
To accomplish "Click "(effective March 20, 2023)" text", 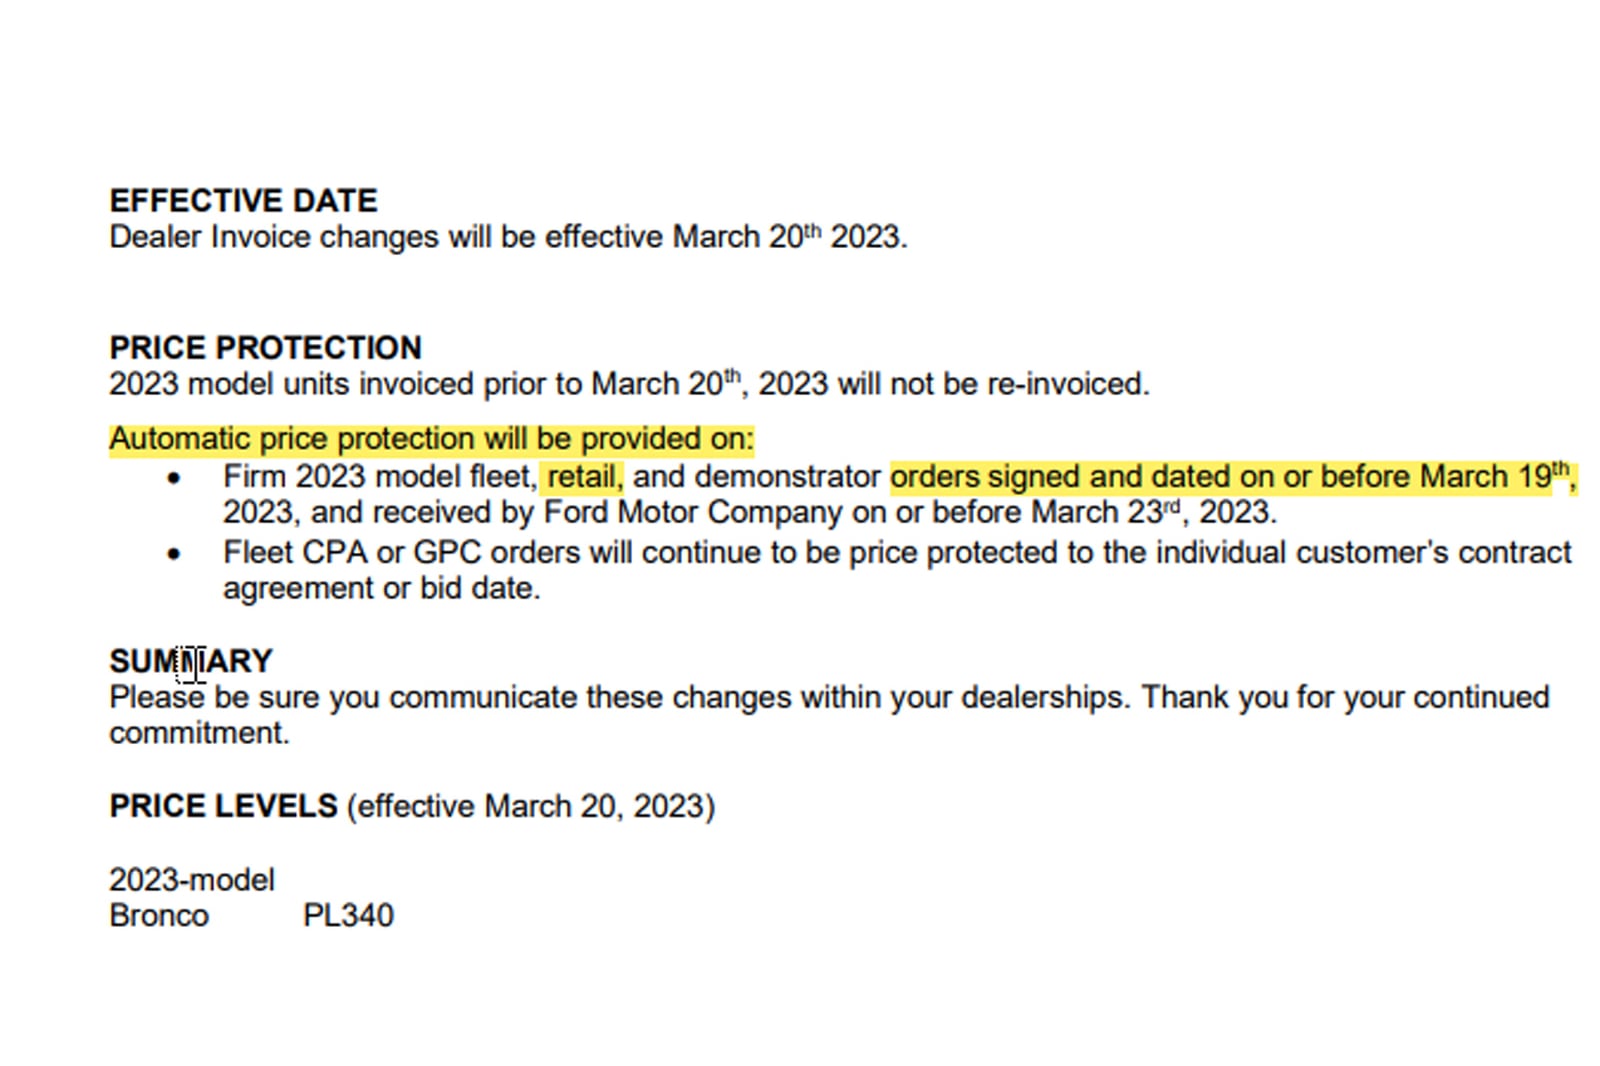I will 531,807.
